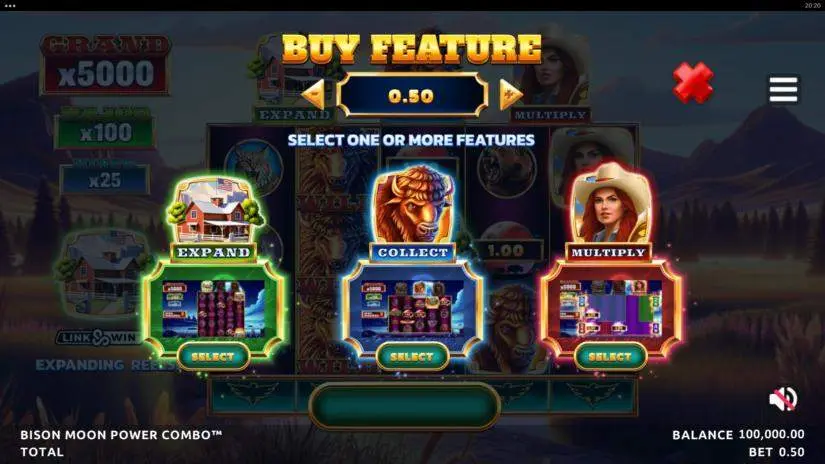Click the Grand x5000 jackpot badge

tap(106, 65)
